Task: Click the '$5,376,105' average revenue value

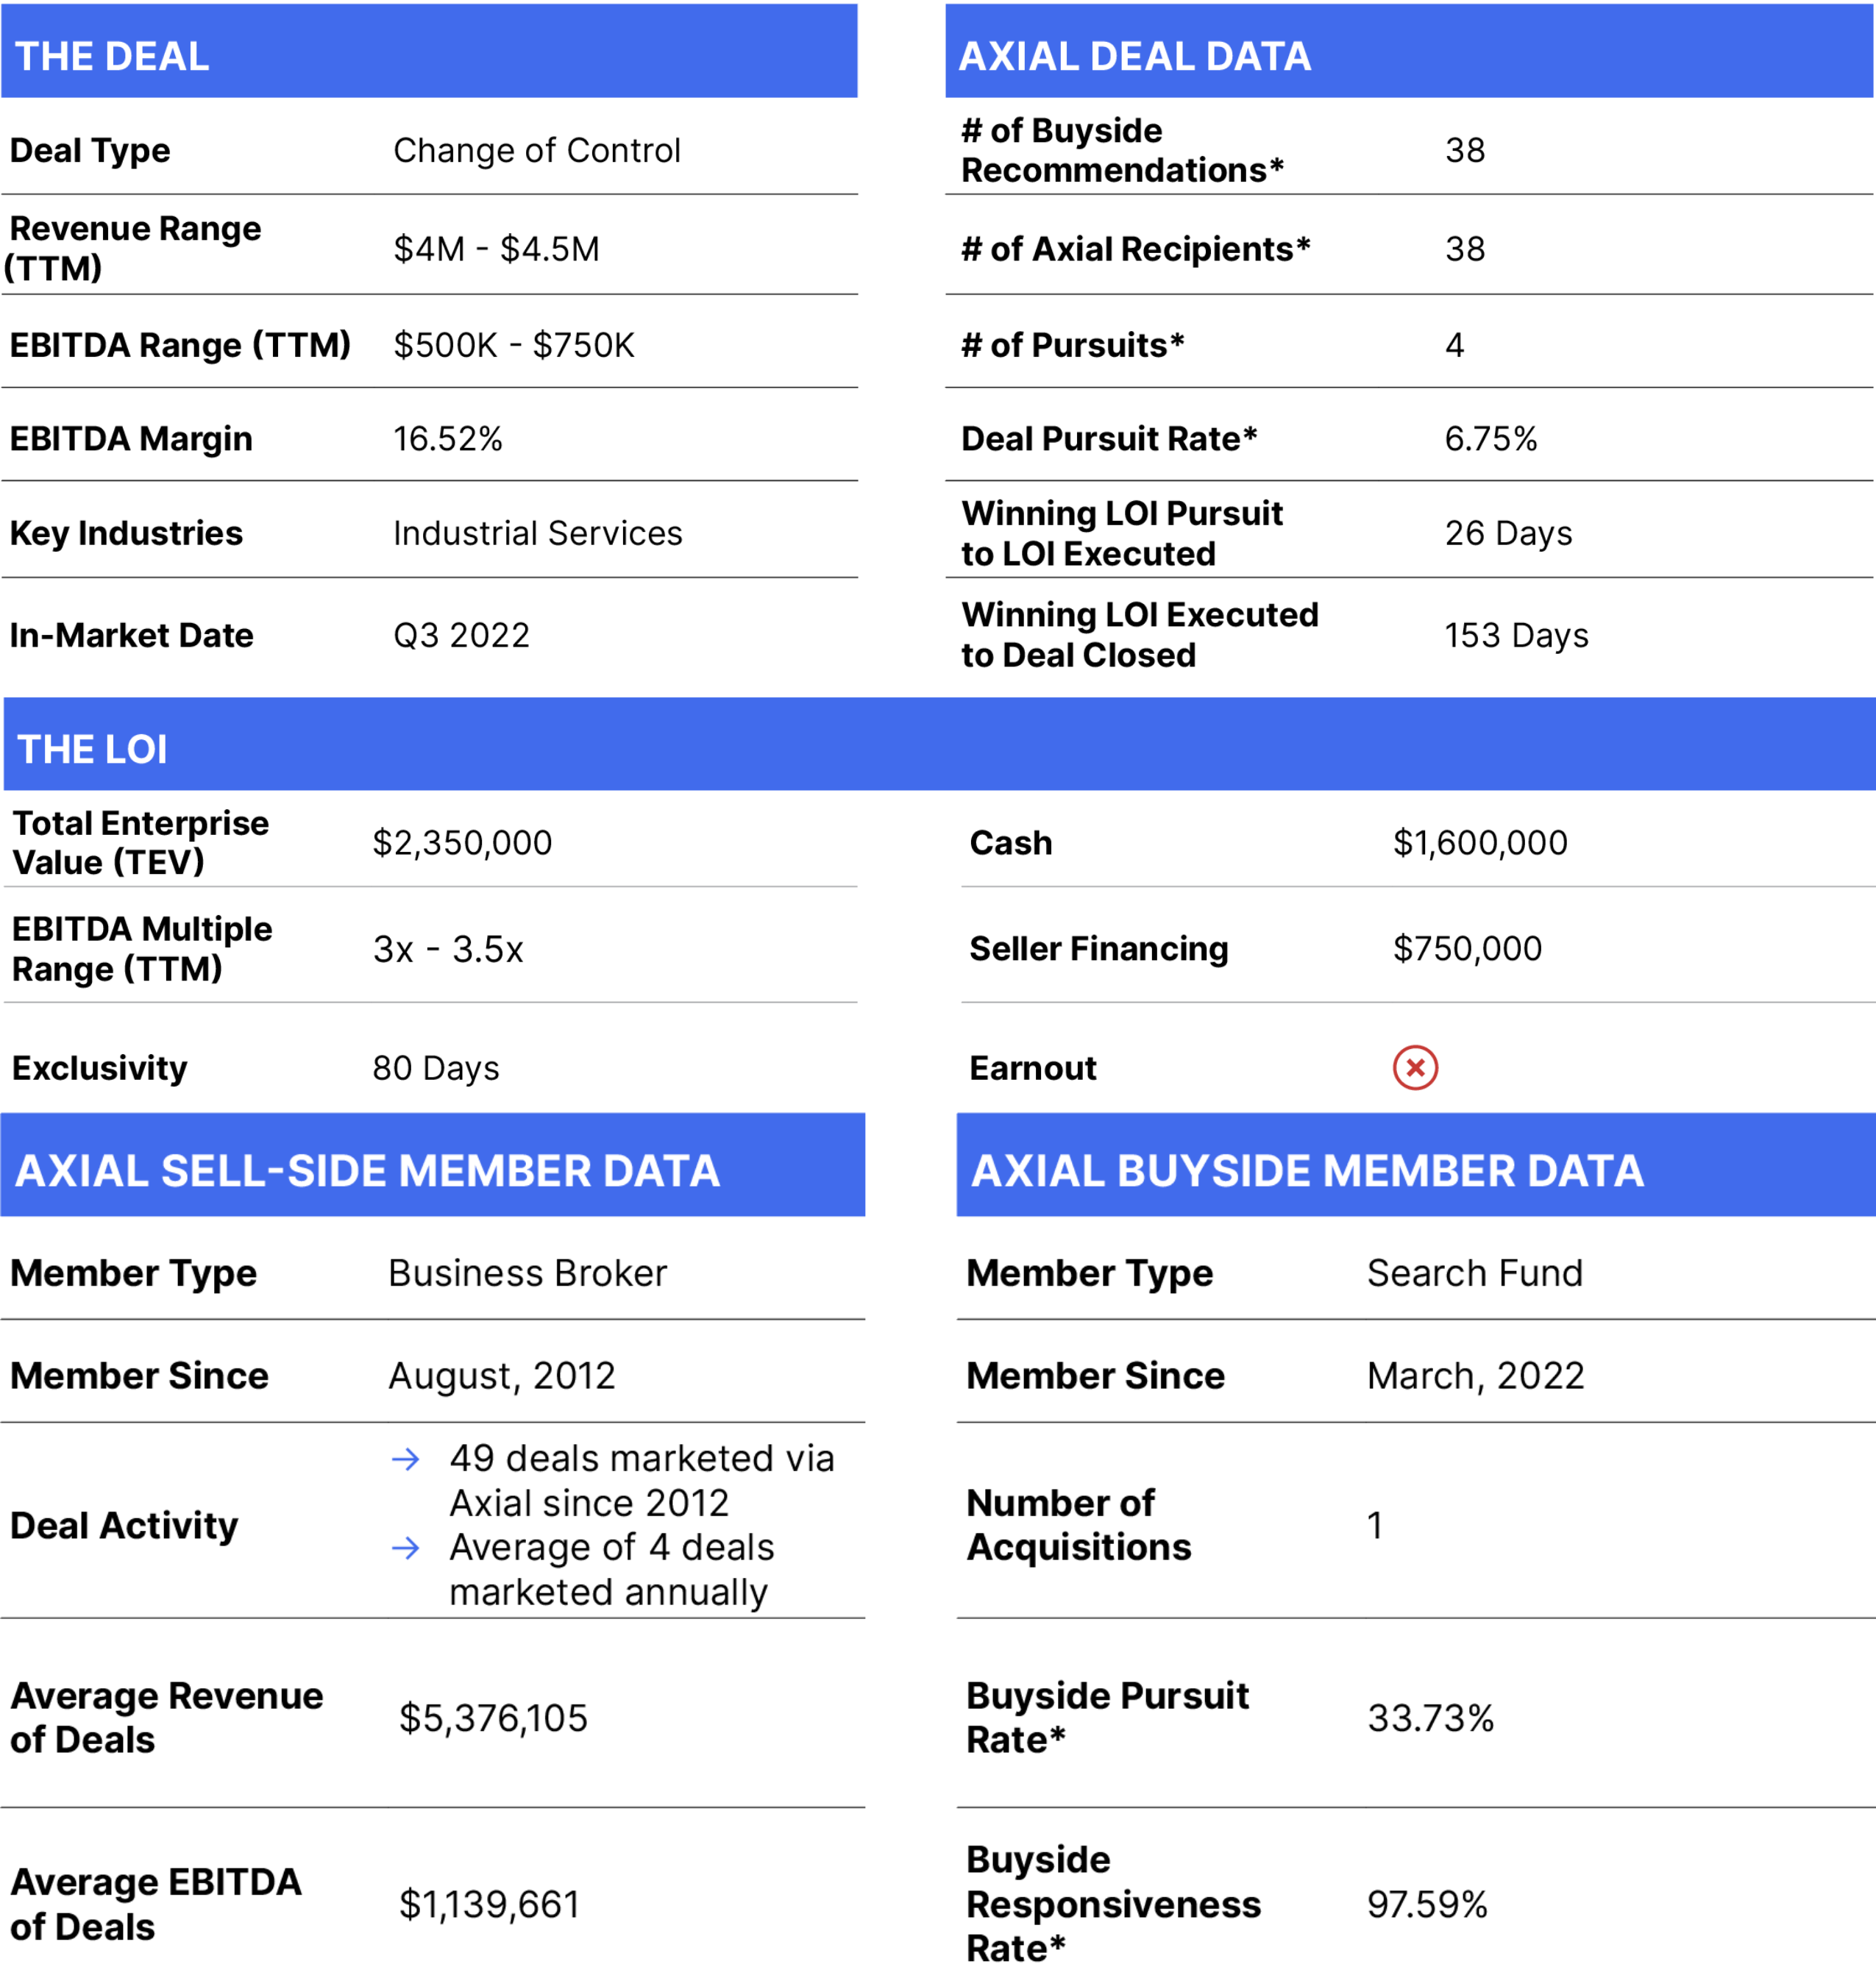Action: coord(493,1718)
